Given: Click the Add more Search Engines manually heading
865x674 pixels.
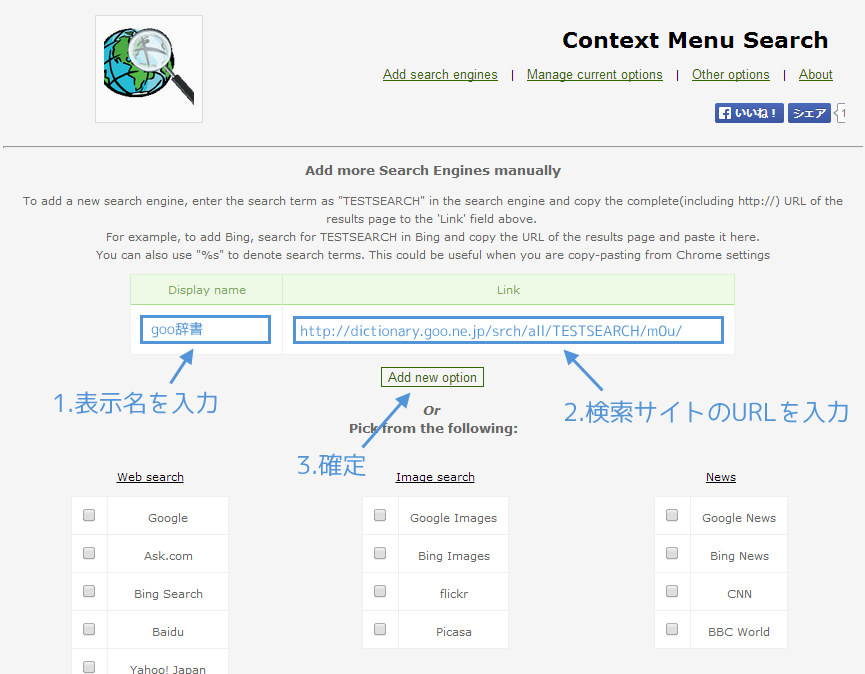Looking at the screenshot, I should coord(433,170).
